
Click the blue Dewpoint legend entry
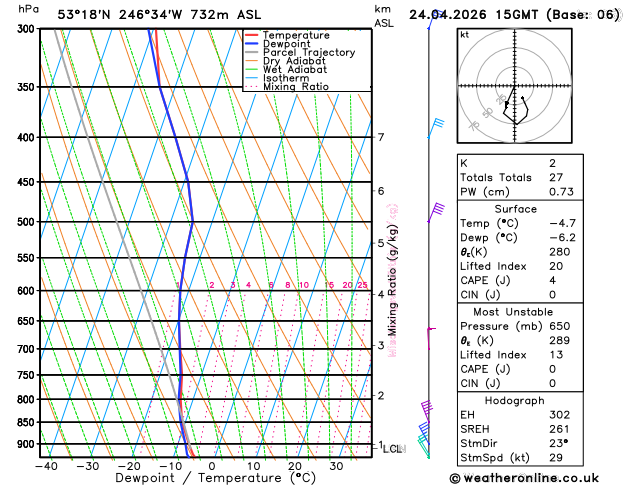[278, 44]
